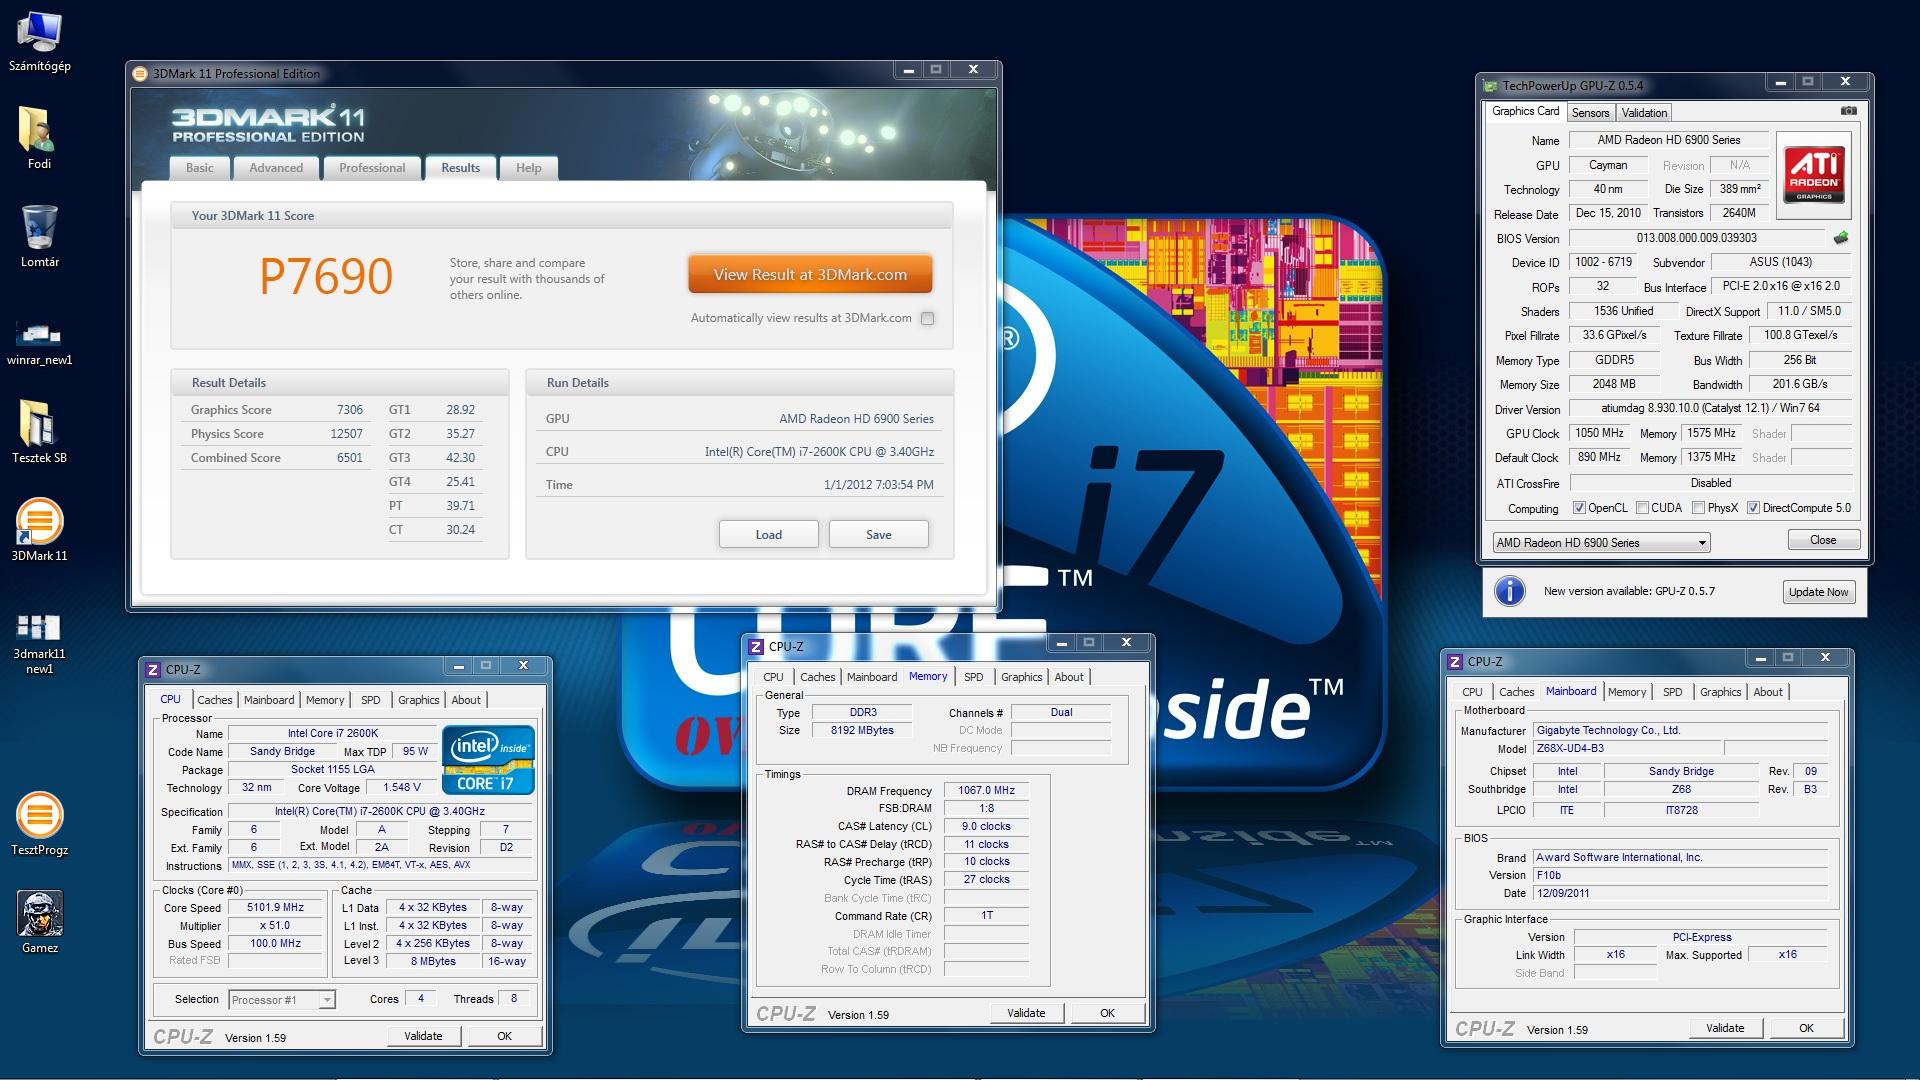Click the 3DMark 11 title bar icon

click(x=141, y=73)
